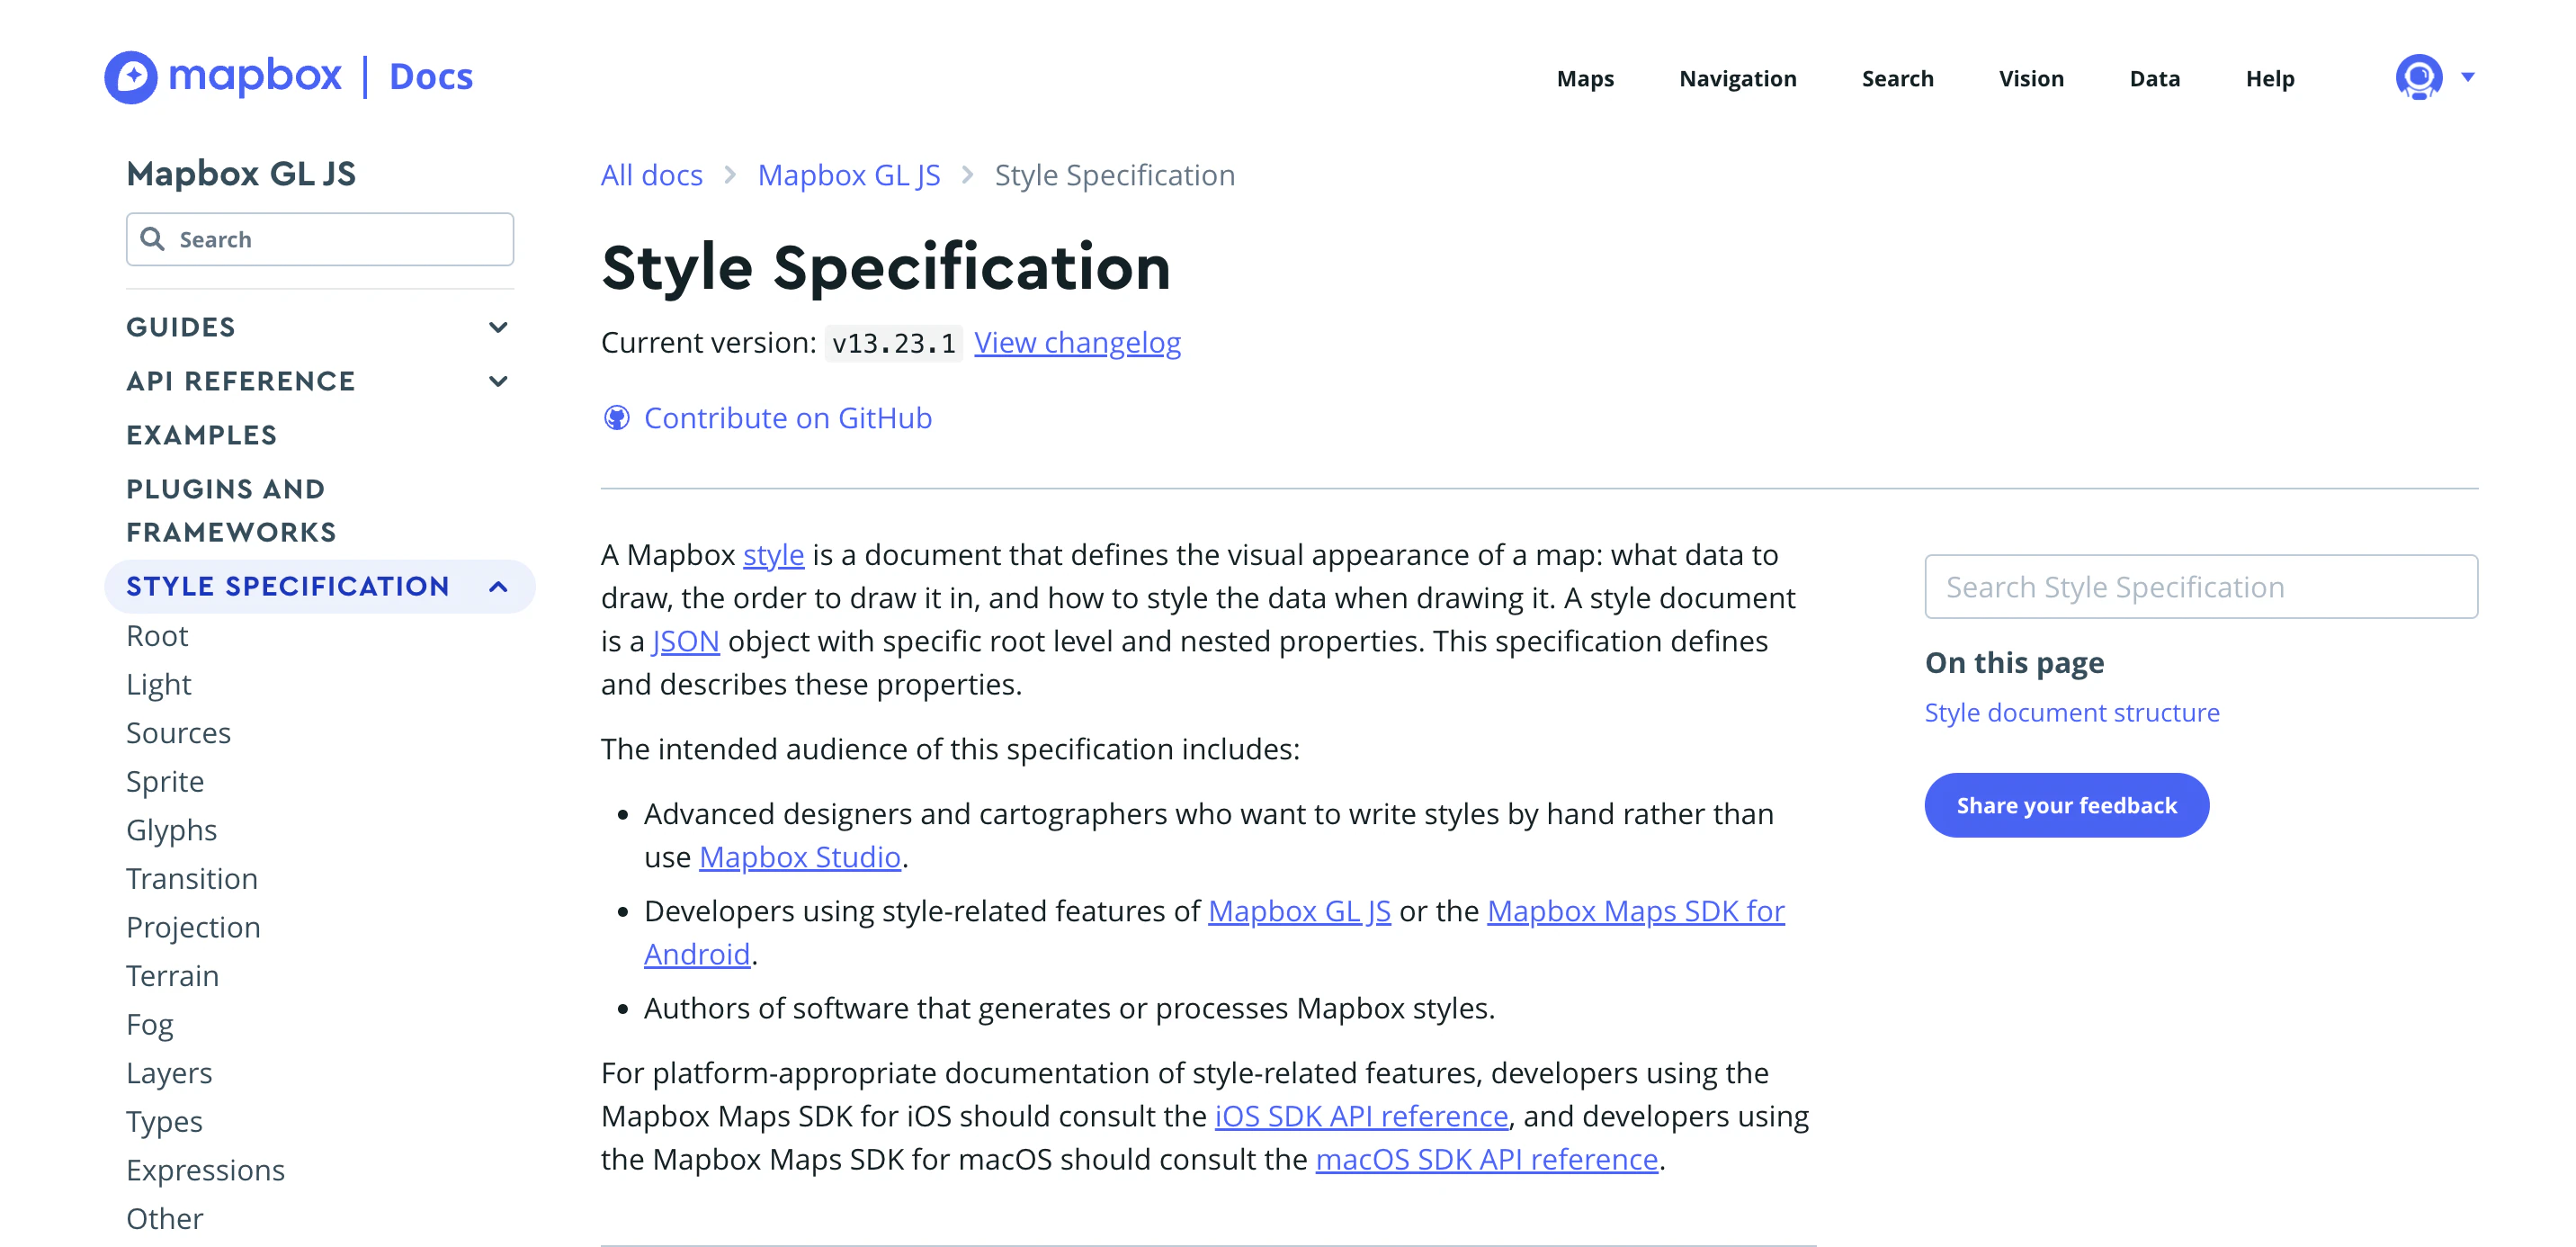The height and width of the screenshot is (1247, 2576).
Task: Click the Style Specification page heading
Action: (x=886, y=268)
